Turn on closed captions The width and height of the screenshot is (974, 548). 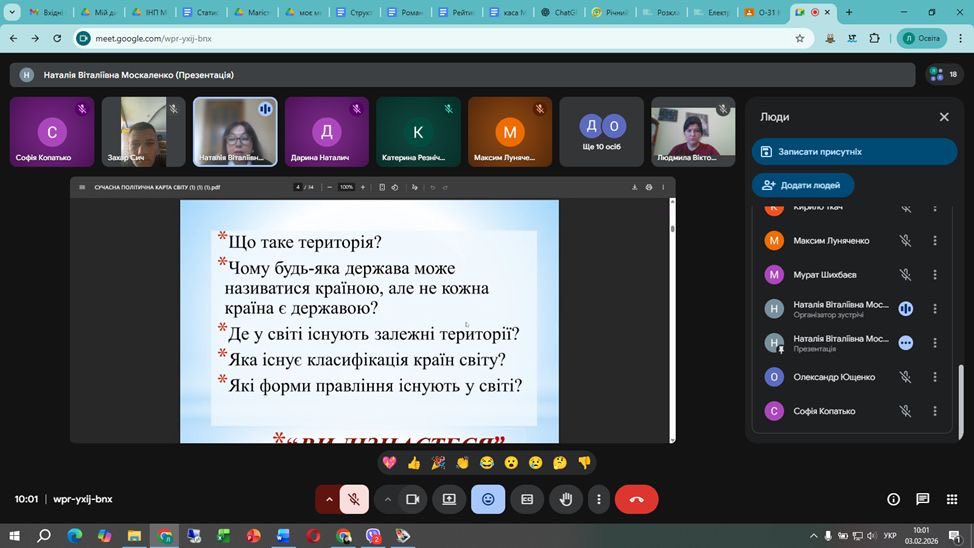pyautogui.click(x=527, y=499)
